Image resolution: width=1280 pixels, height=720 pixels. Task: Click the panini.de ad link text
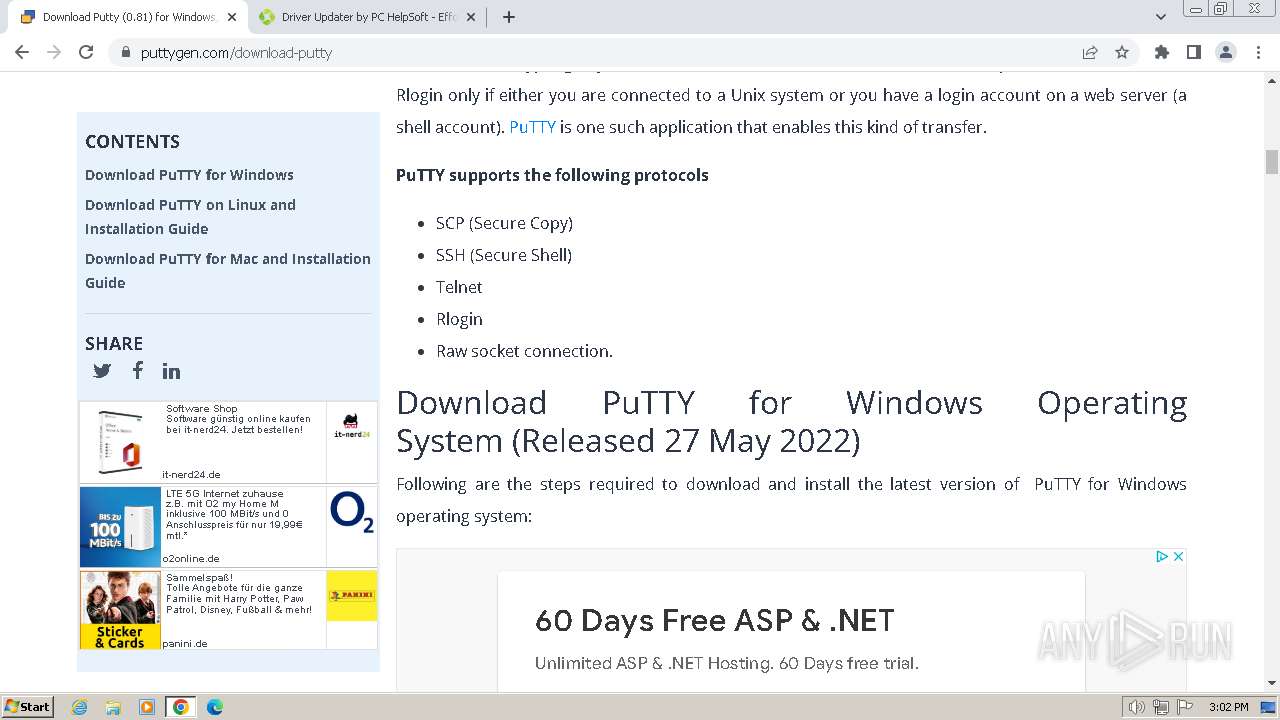click(x=185, y=643)
